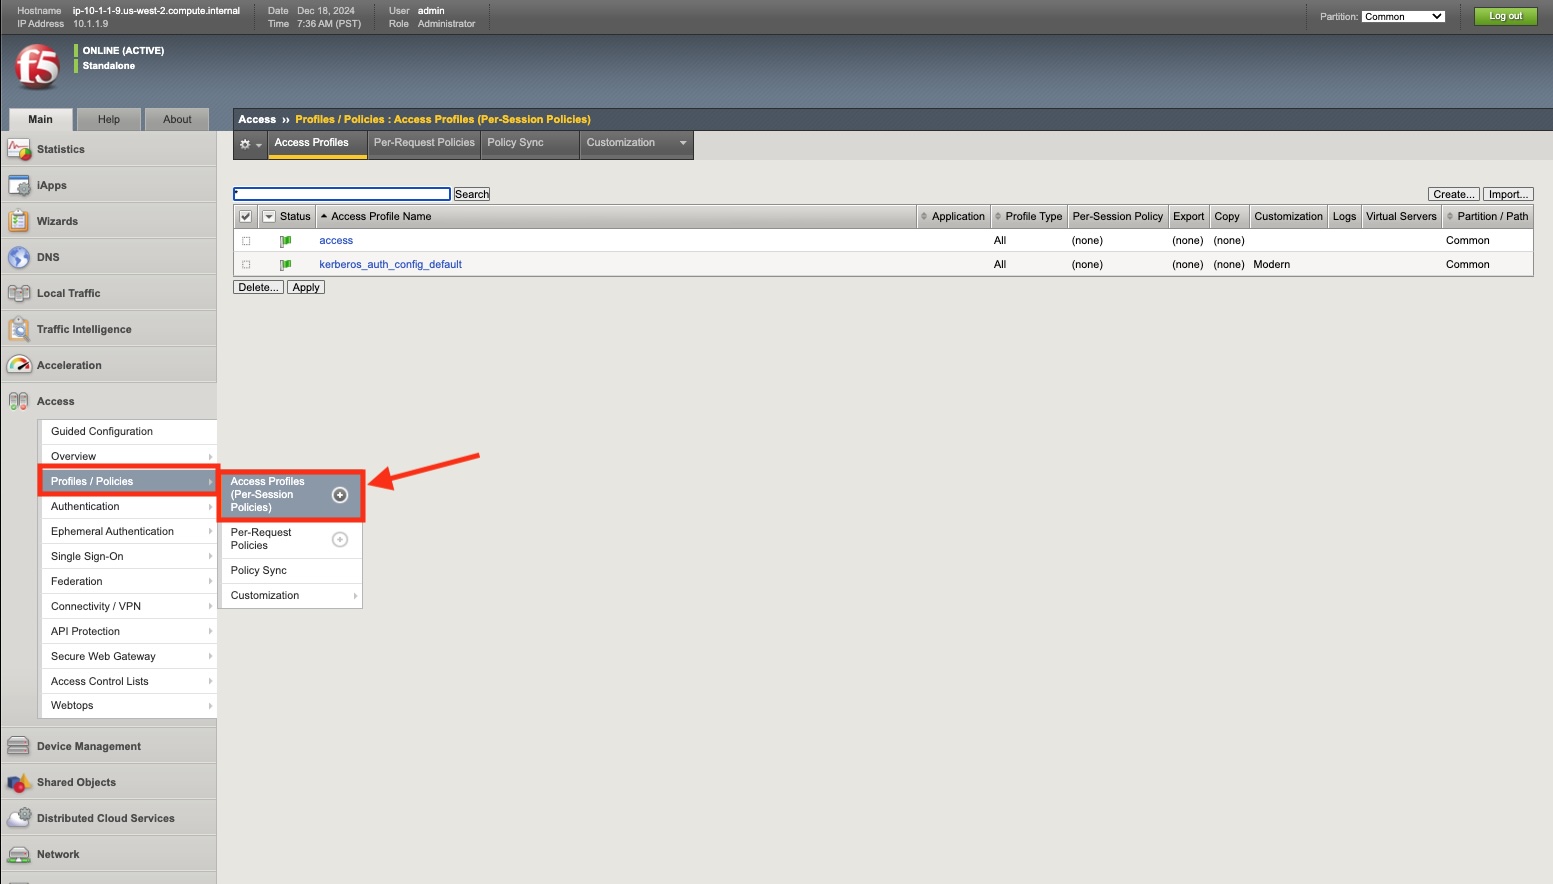
Task: Open the Access section icon
Action: (19, 402)
